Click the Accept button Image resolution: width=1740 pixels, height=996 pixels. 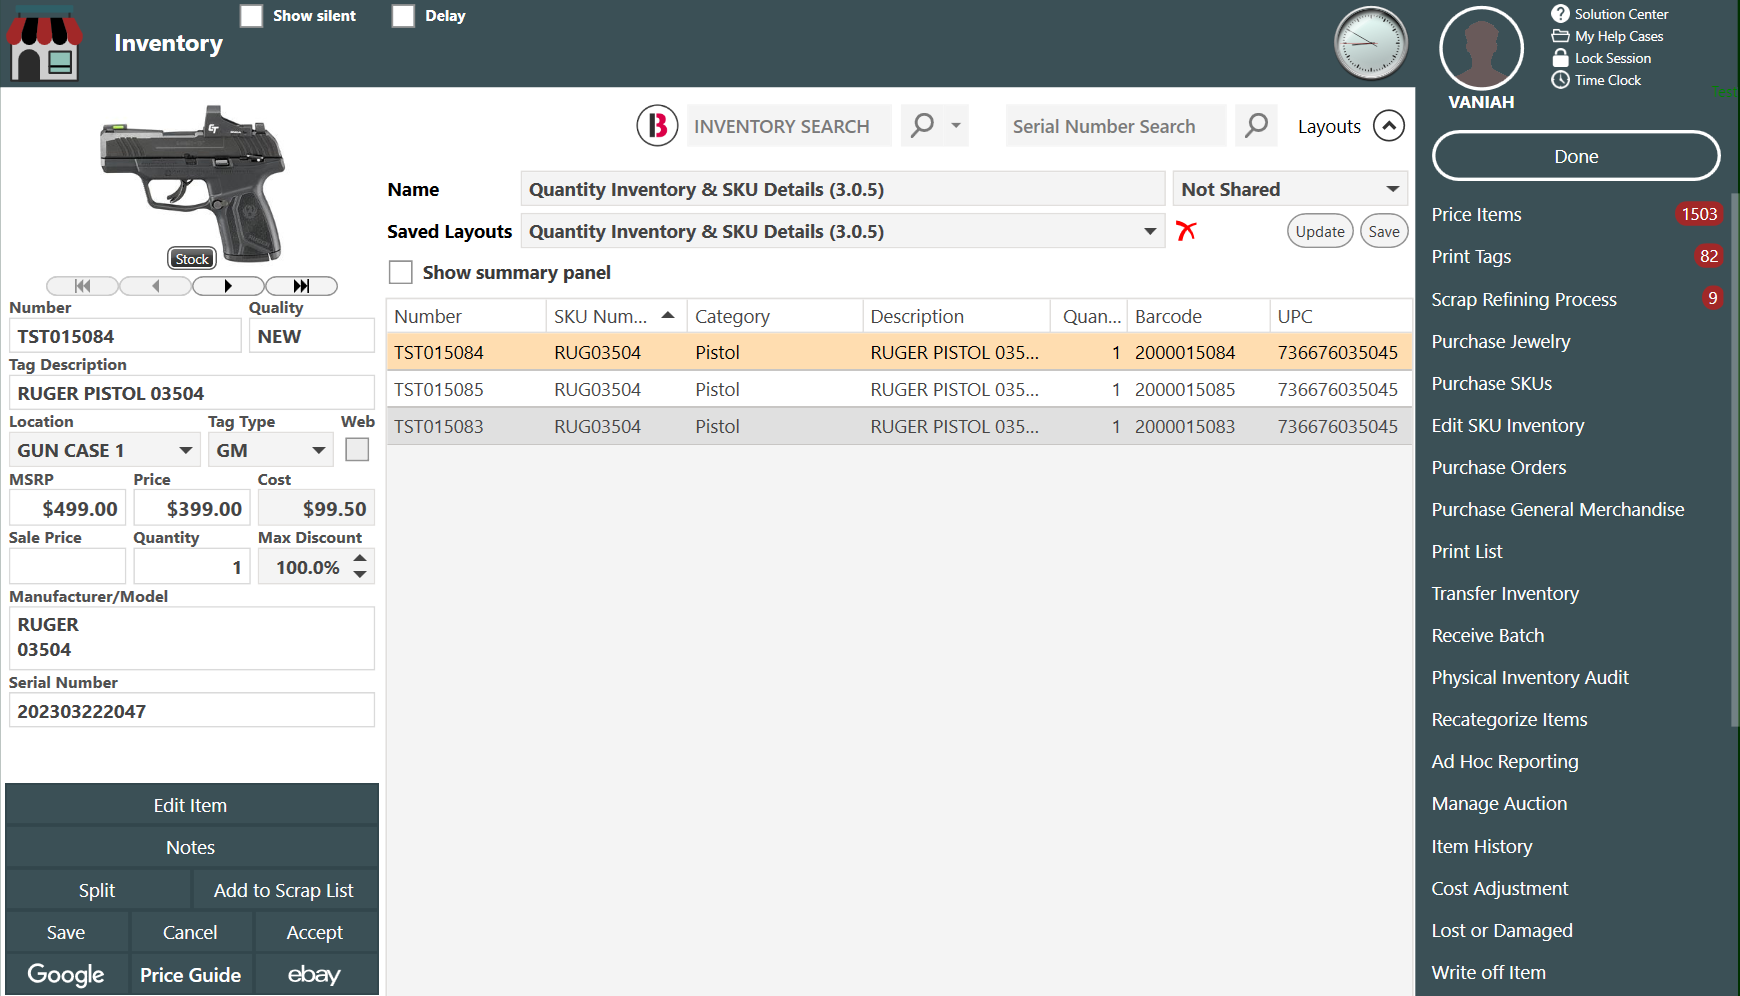(315, 932)
